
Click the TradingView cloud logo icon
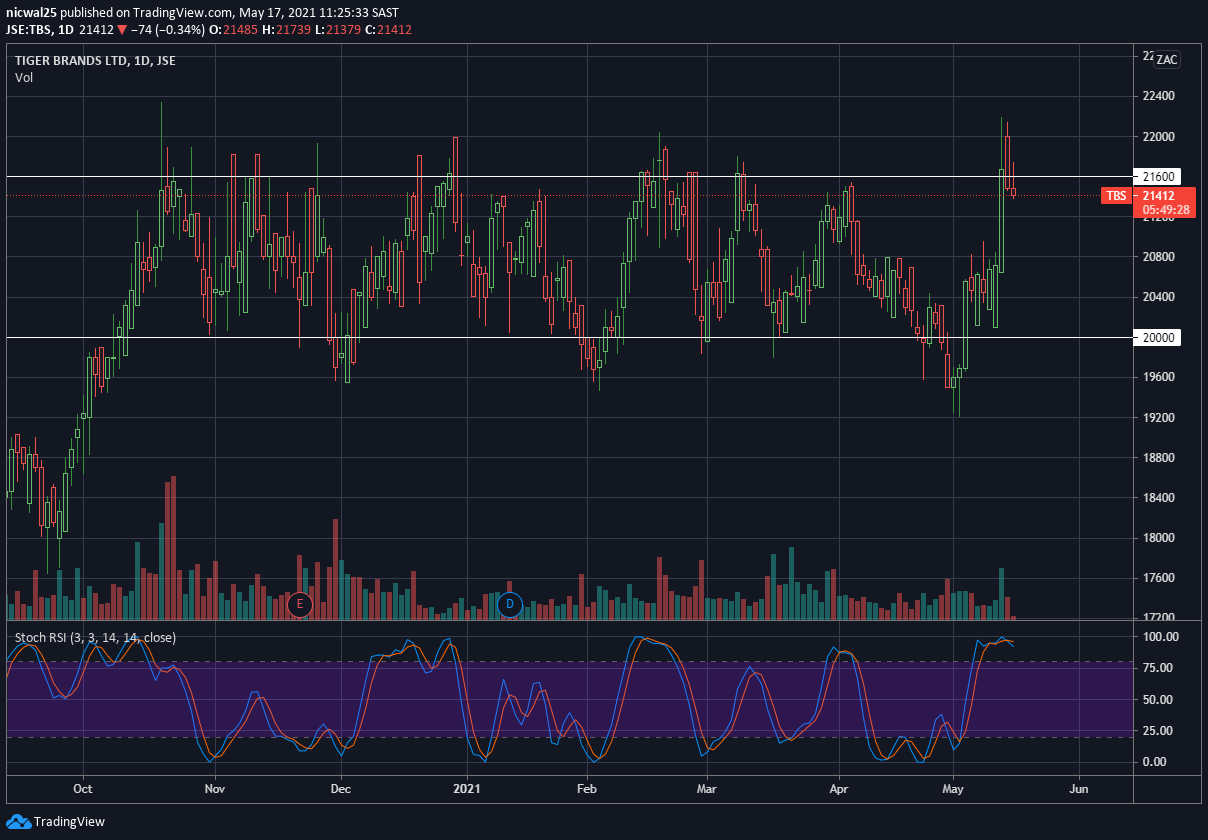(18, 821)
